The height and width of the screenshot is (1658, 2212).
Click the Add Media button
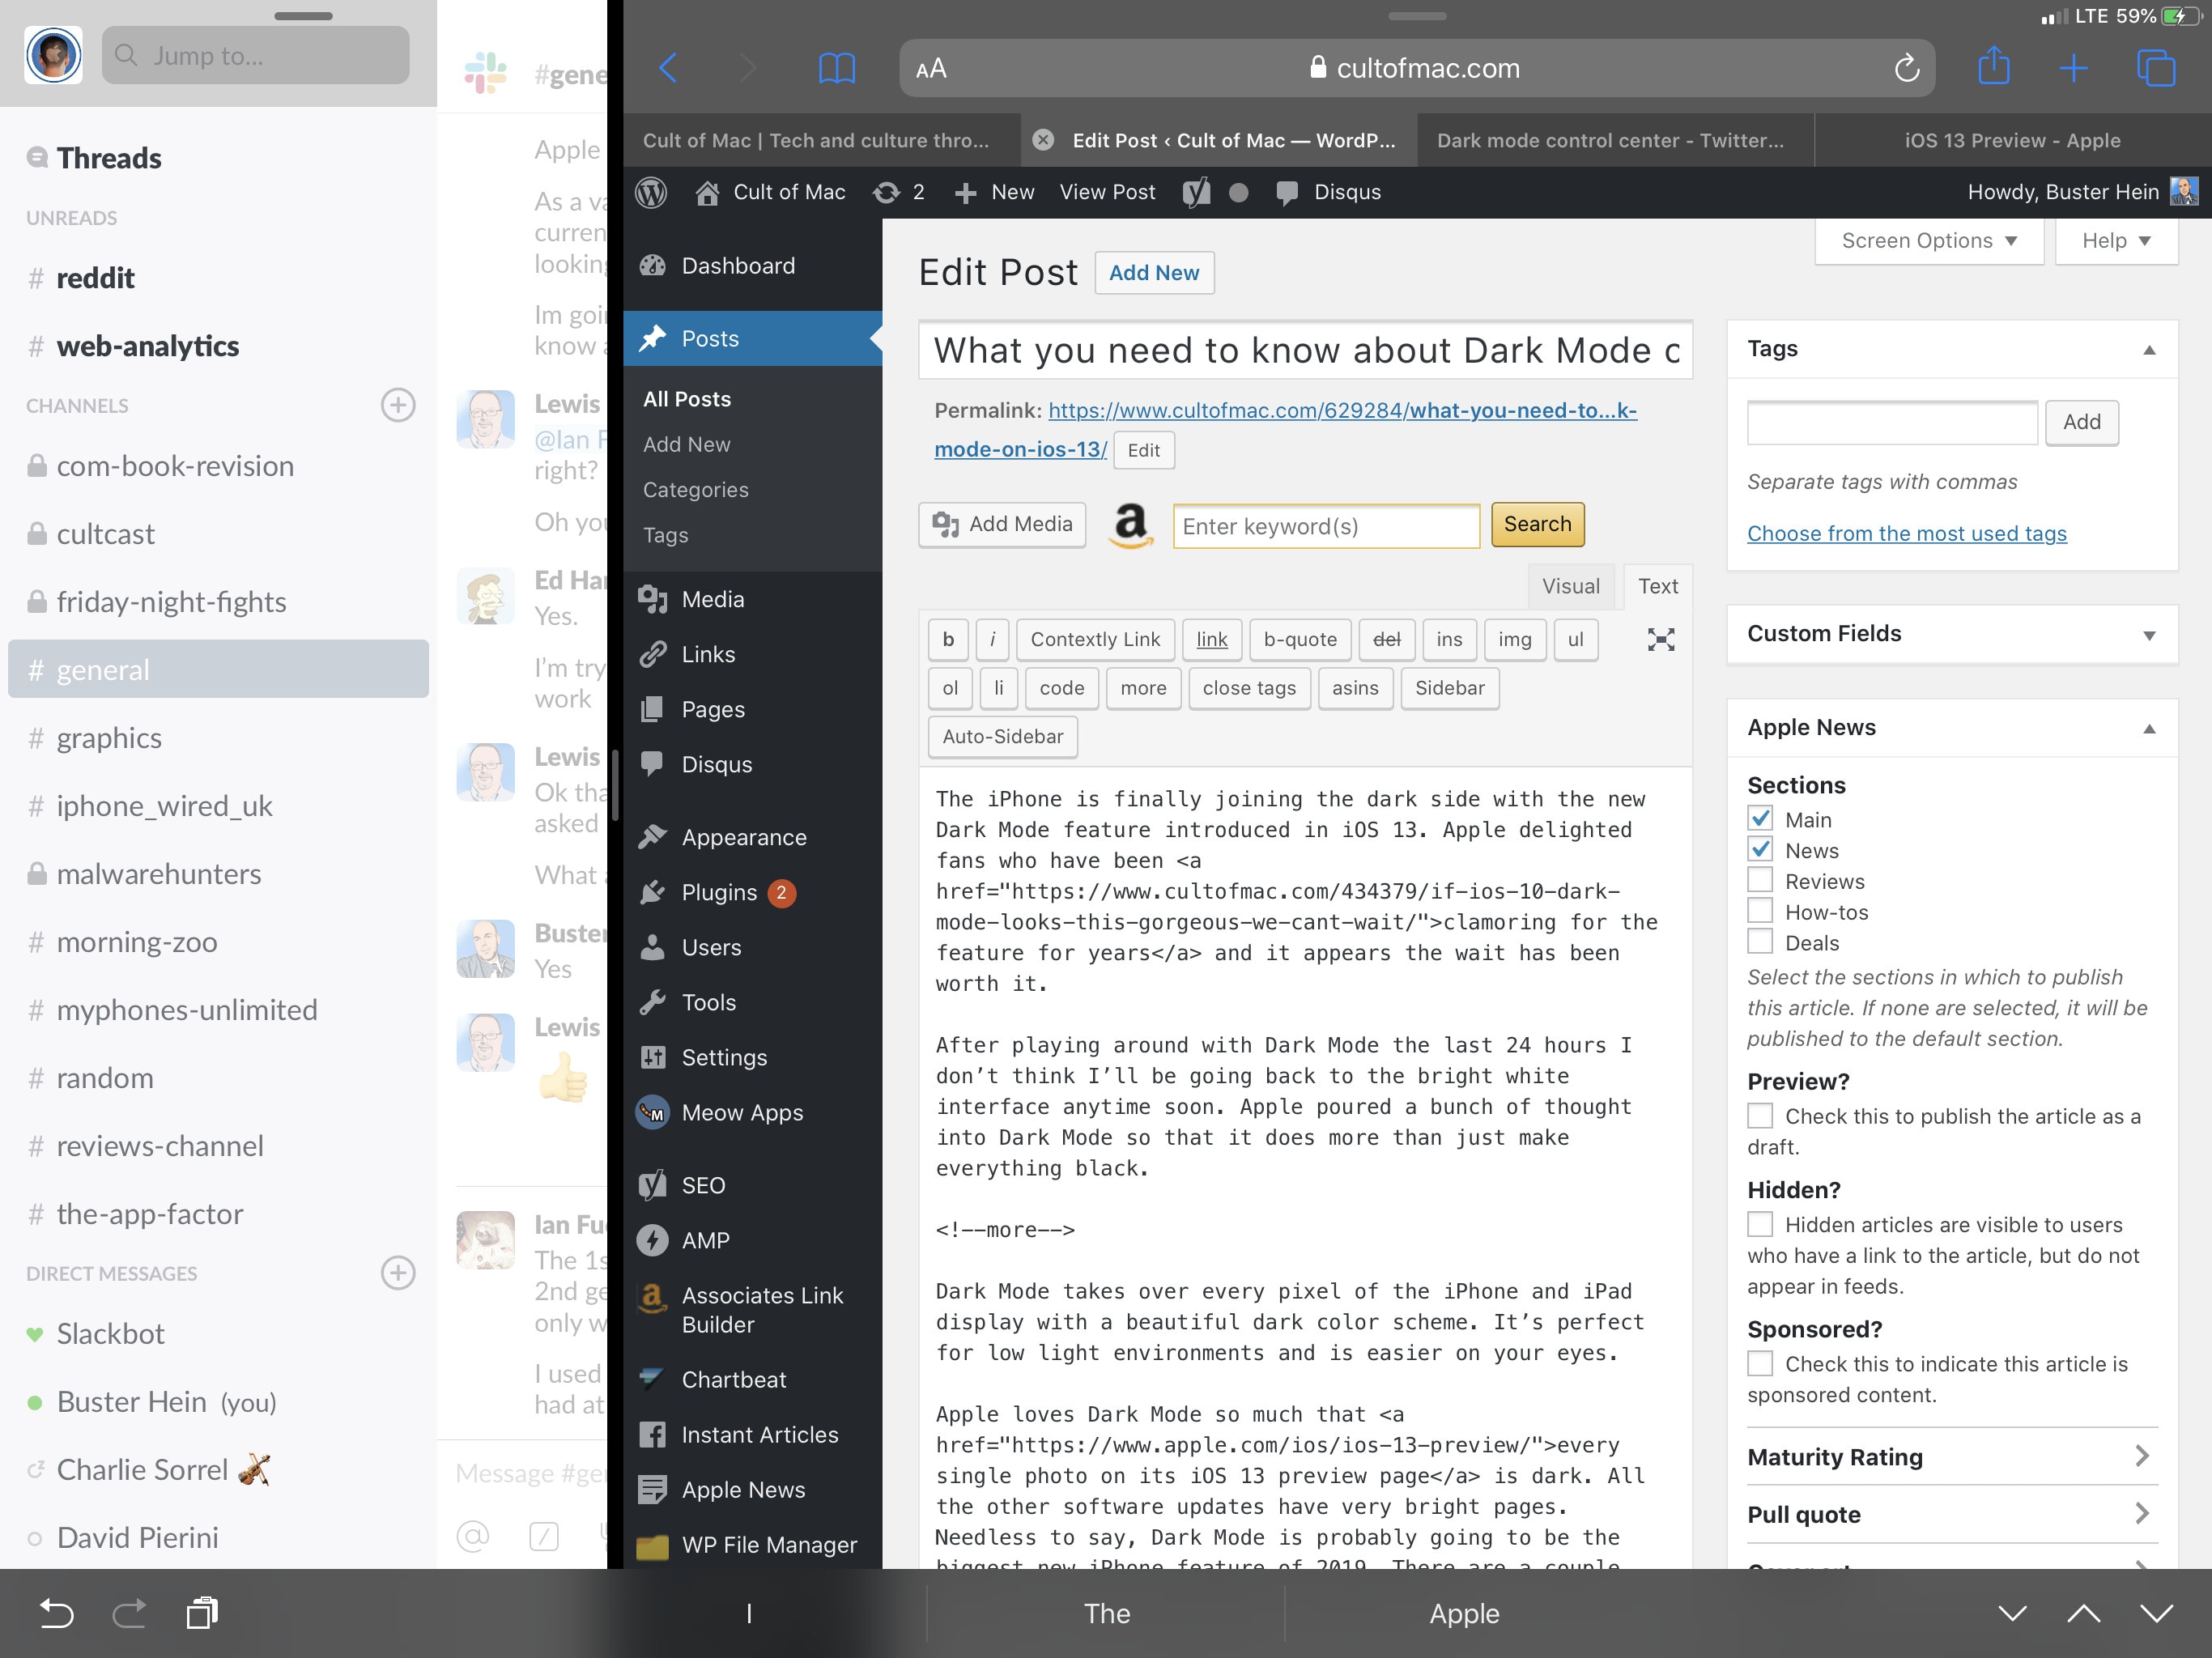1002,524
